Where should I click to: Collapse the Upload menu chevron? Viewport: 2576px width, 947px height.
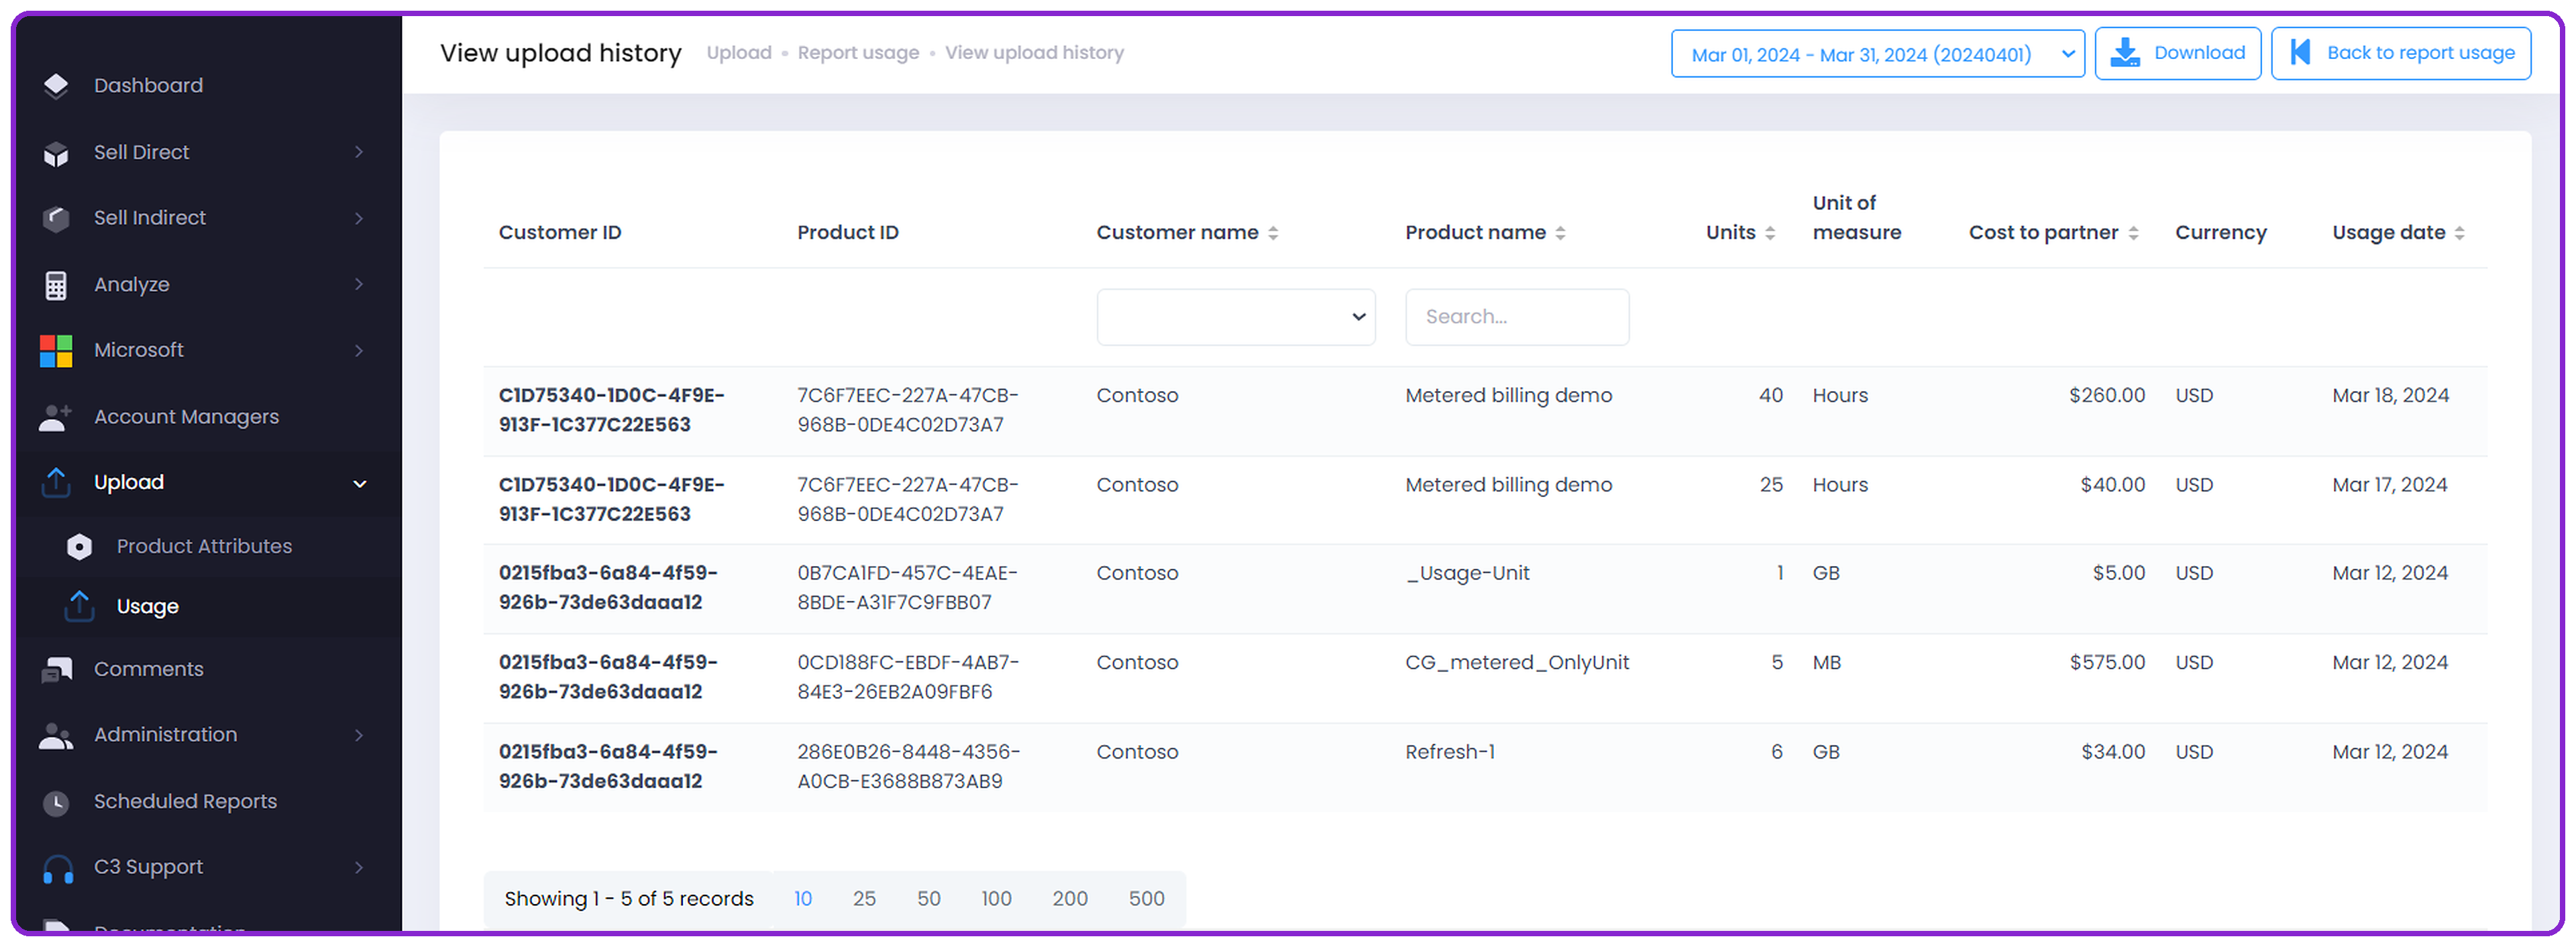tap(359, 484)
